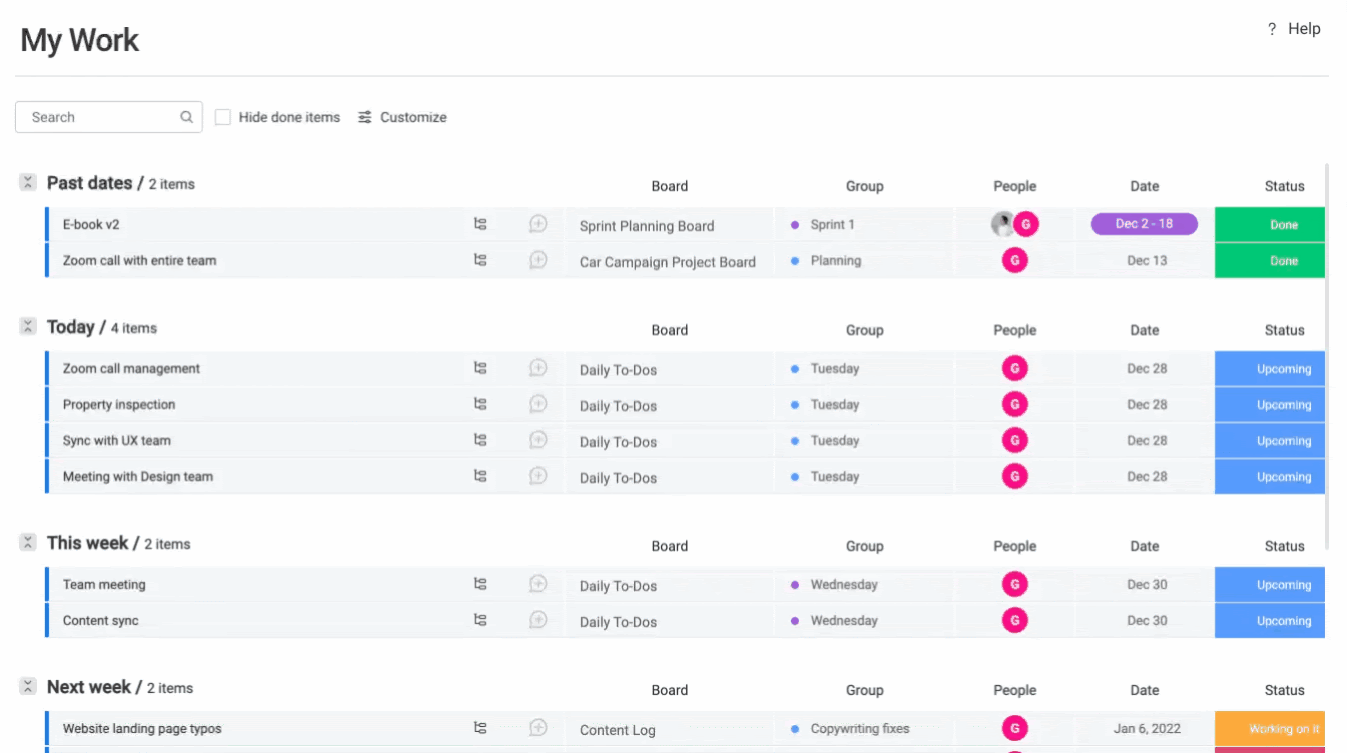Click subitems icon for Content sync
1347x753 pixels.
[480, 620]
